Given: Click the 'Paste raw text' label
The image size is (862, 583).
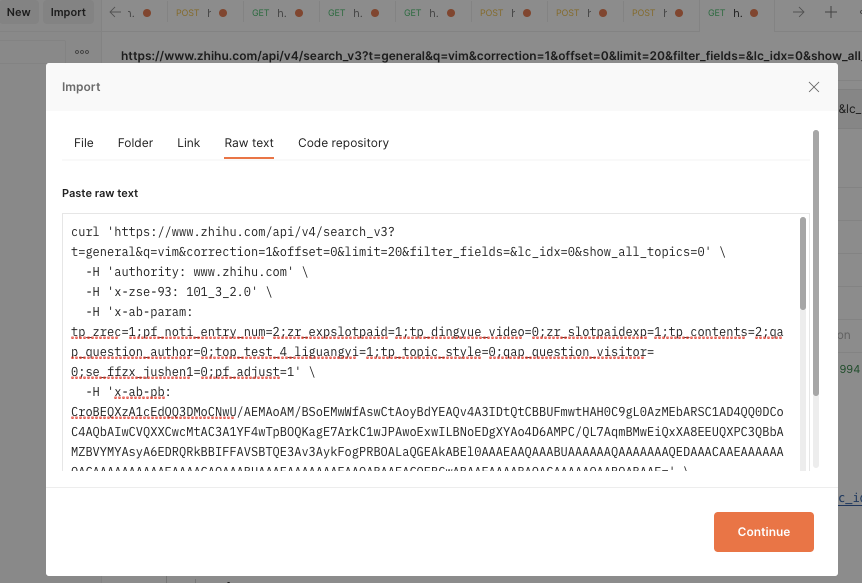Looking at the screenshot, I should point(100,193).
